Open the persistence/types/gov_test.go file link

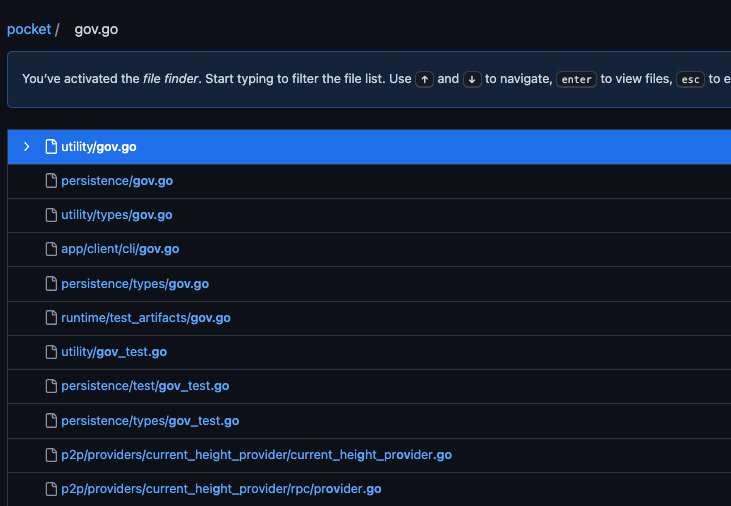coord(150,421)
